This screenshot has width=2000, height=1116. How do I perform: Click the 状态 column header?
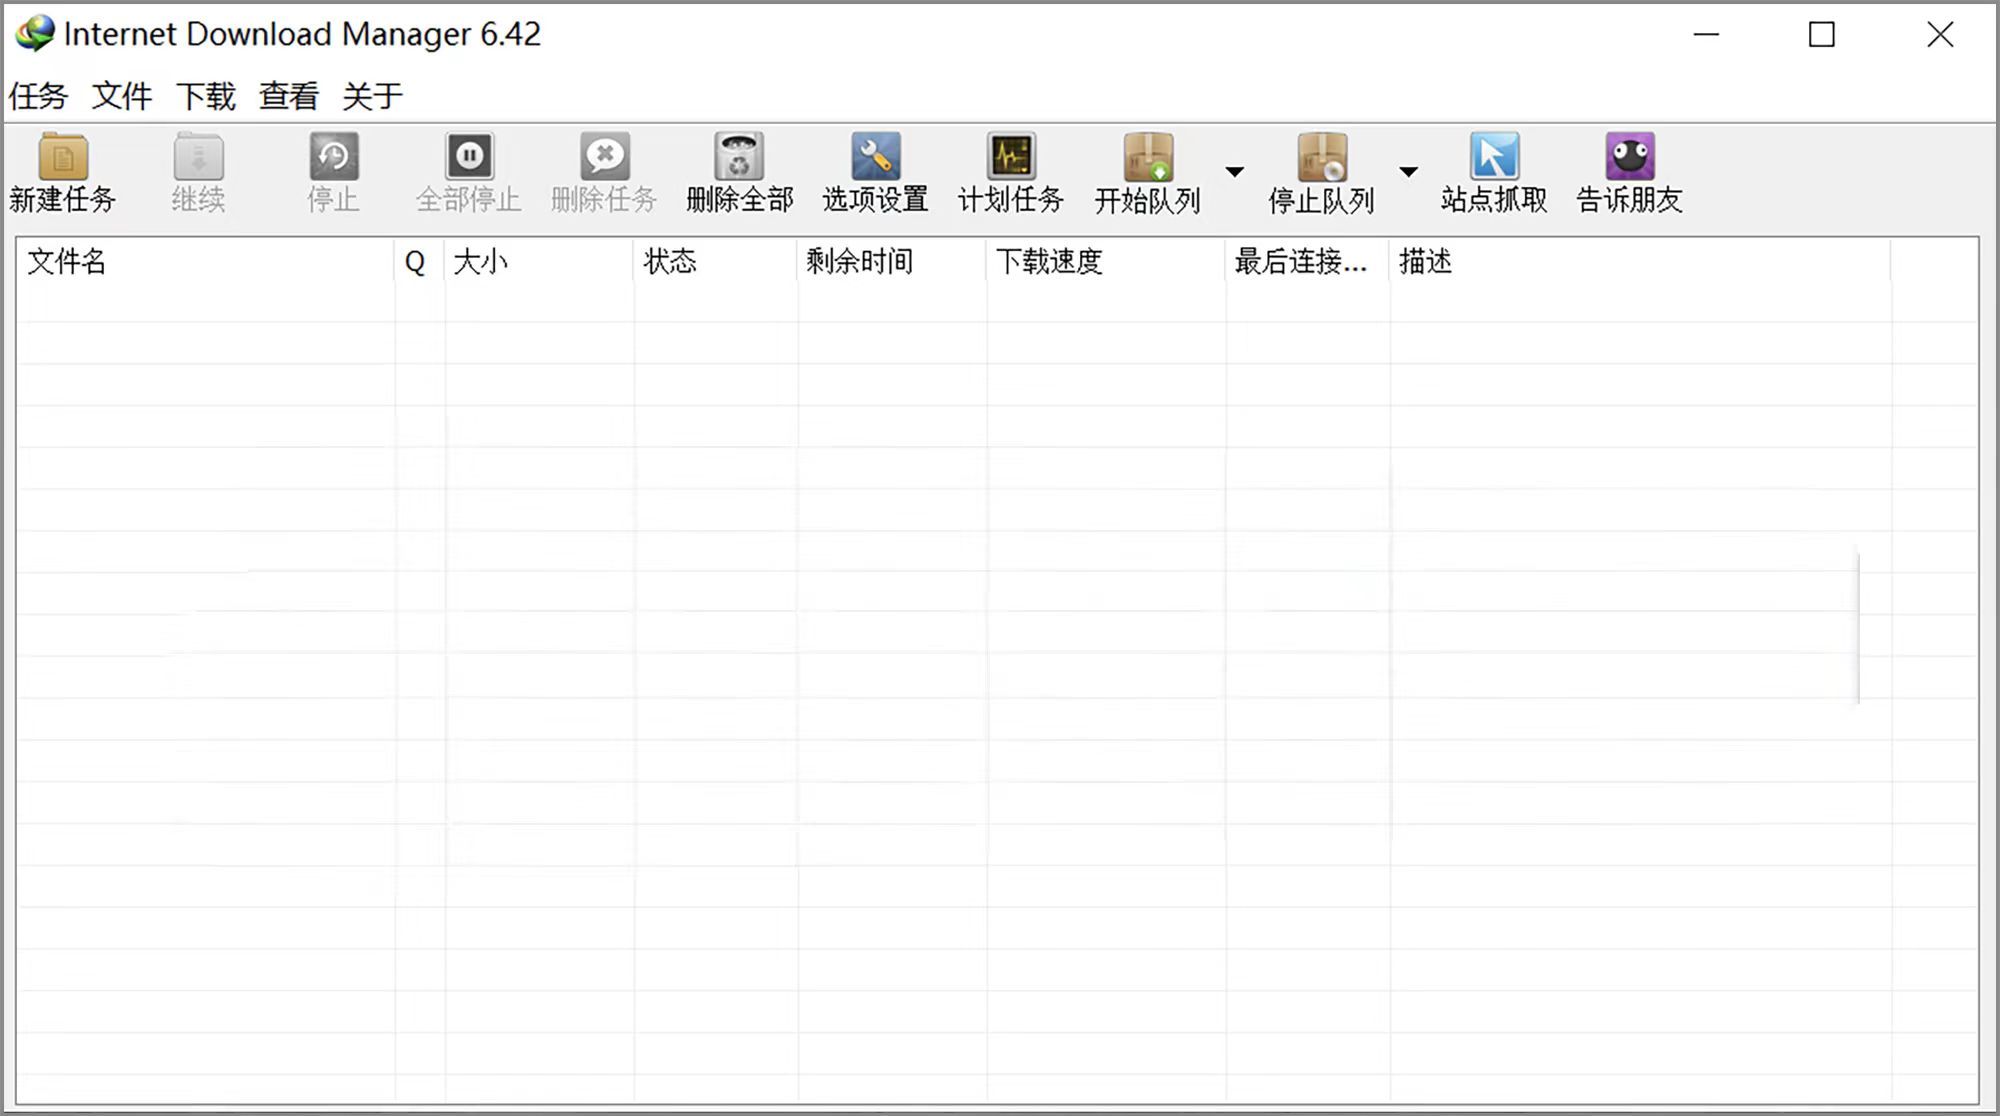click(x=670, y=262)
